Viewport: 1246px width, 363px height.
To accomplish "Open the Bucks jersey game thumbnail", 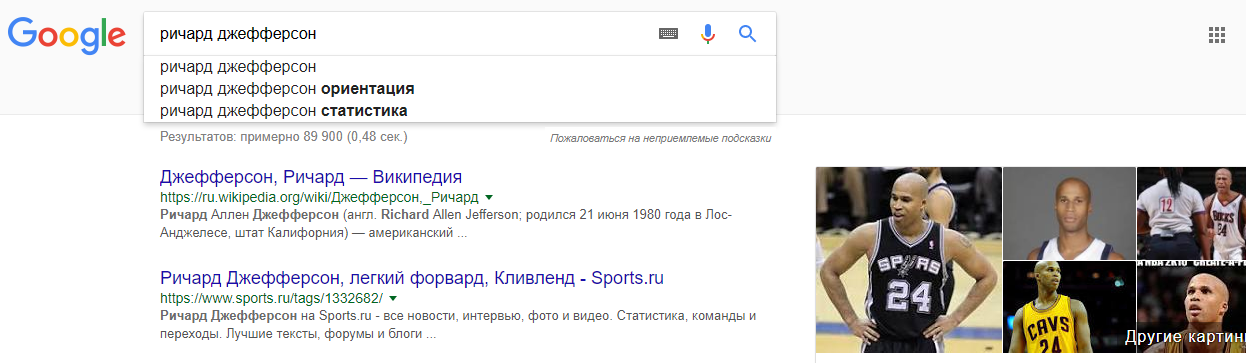I will tap(1191, 212).
